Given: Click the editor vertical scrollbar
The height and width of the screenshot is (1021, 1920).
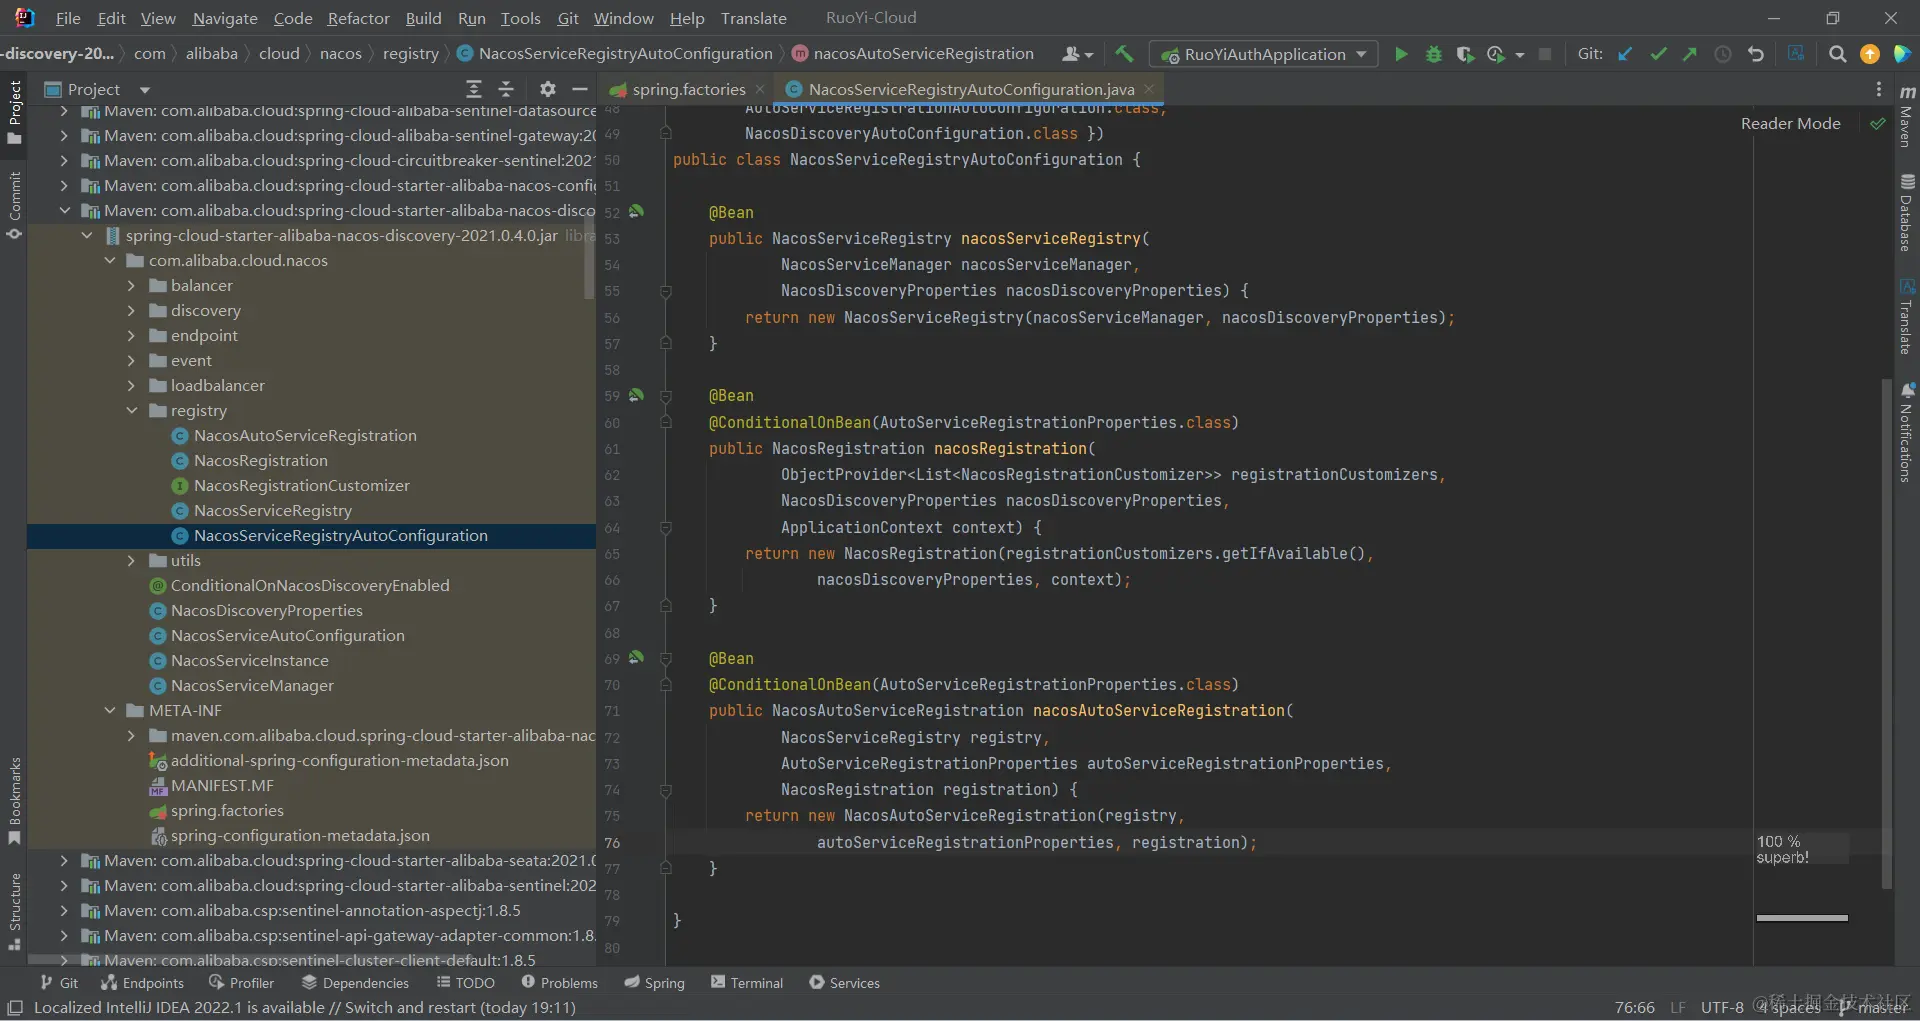Looking at the screenshot, I should point(1886,630).
